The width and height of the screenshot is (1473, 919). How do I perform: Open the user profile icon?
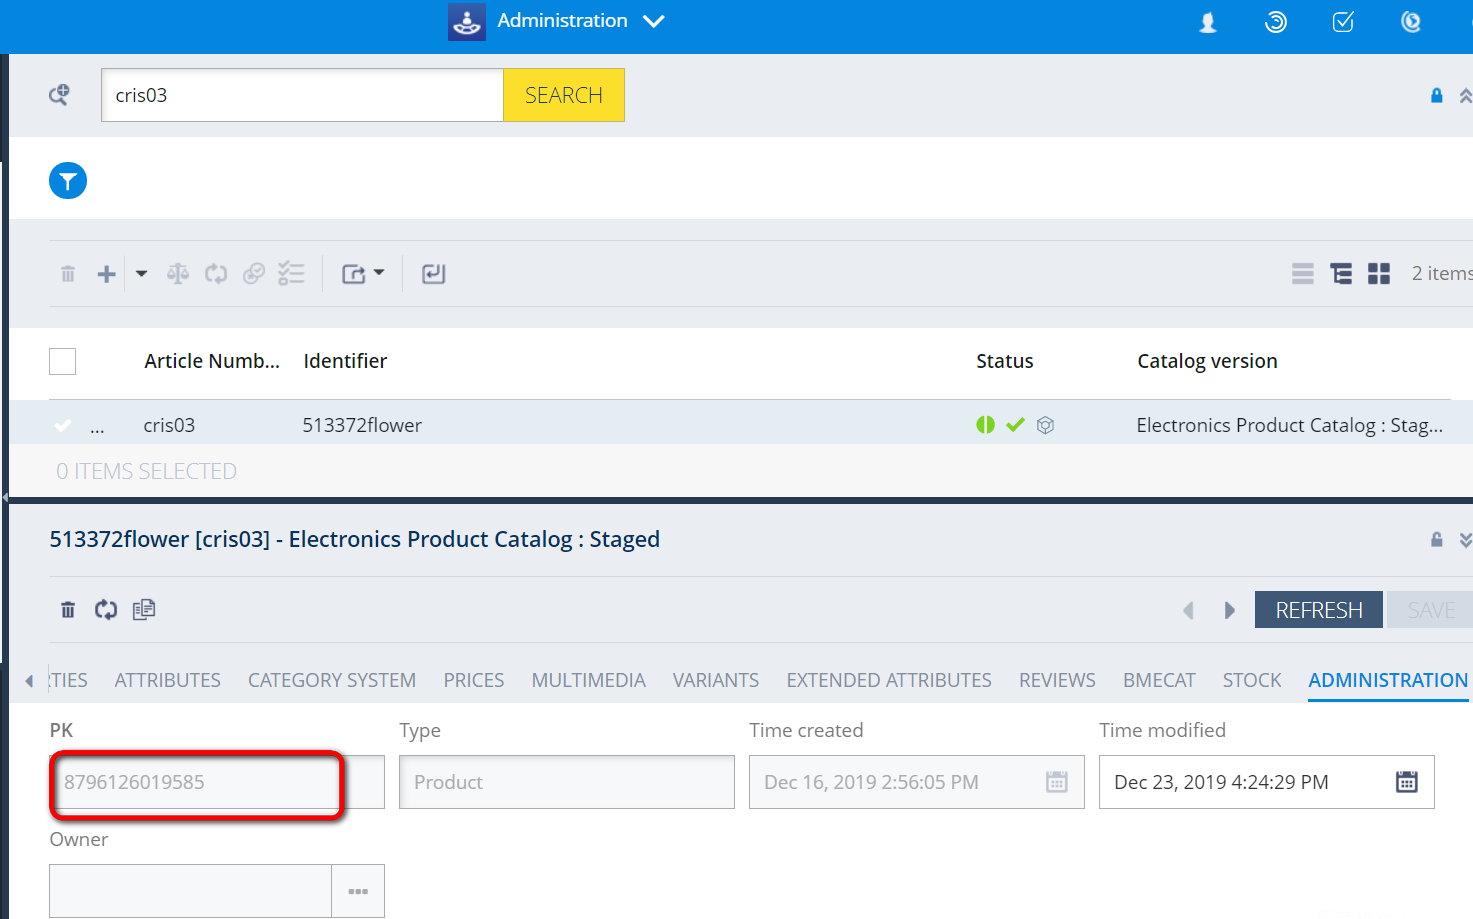pos(1208,22)
